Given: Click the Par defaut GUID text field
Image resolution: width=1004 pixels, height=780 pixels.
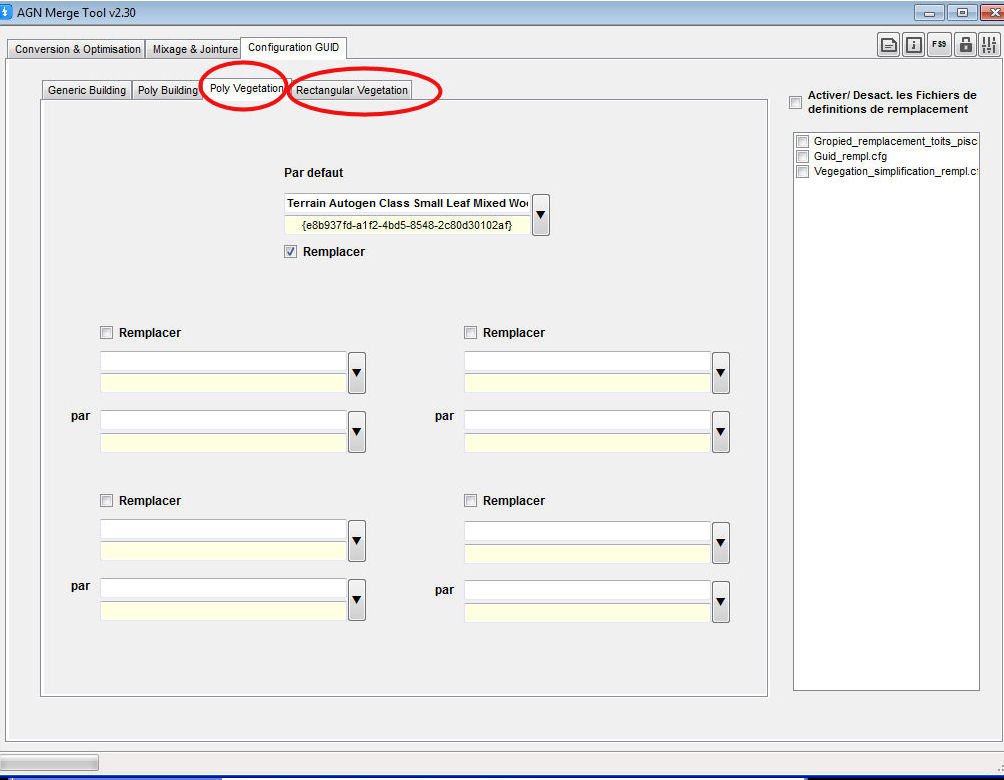Looking at the screenshot, I should pos(407,226).
